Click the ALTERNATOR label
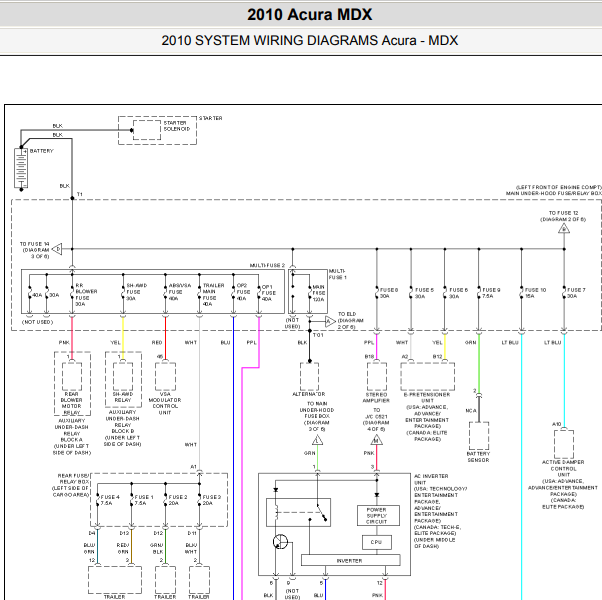The height and width of the screenshot is (600, 602). point(309,394)
